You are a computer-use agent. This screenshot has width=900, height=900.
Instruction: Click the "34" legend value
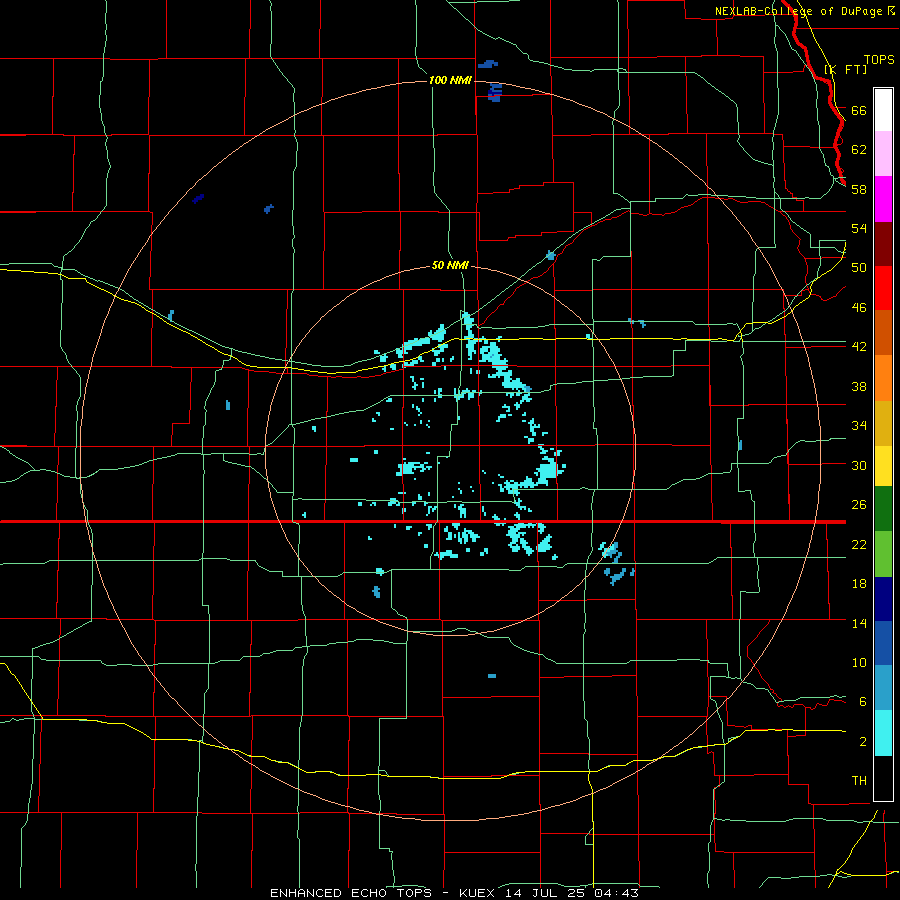tap(859, 426)
